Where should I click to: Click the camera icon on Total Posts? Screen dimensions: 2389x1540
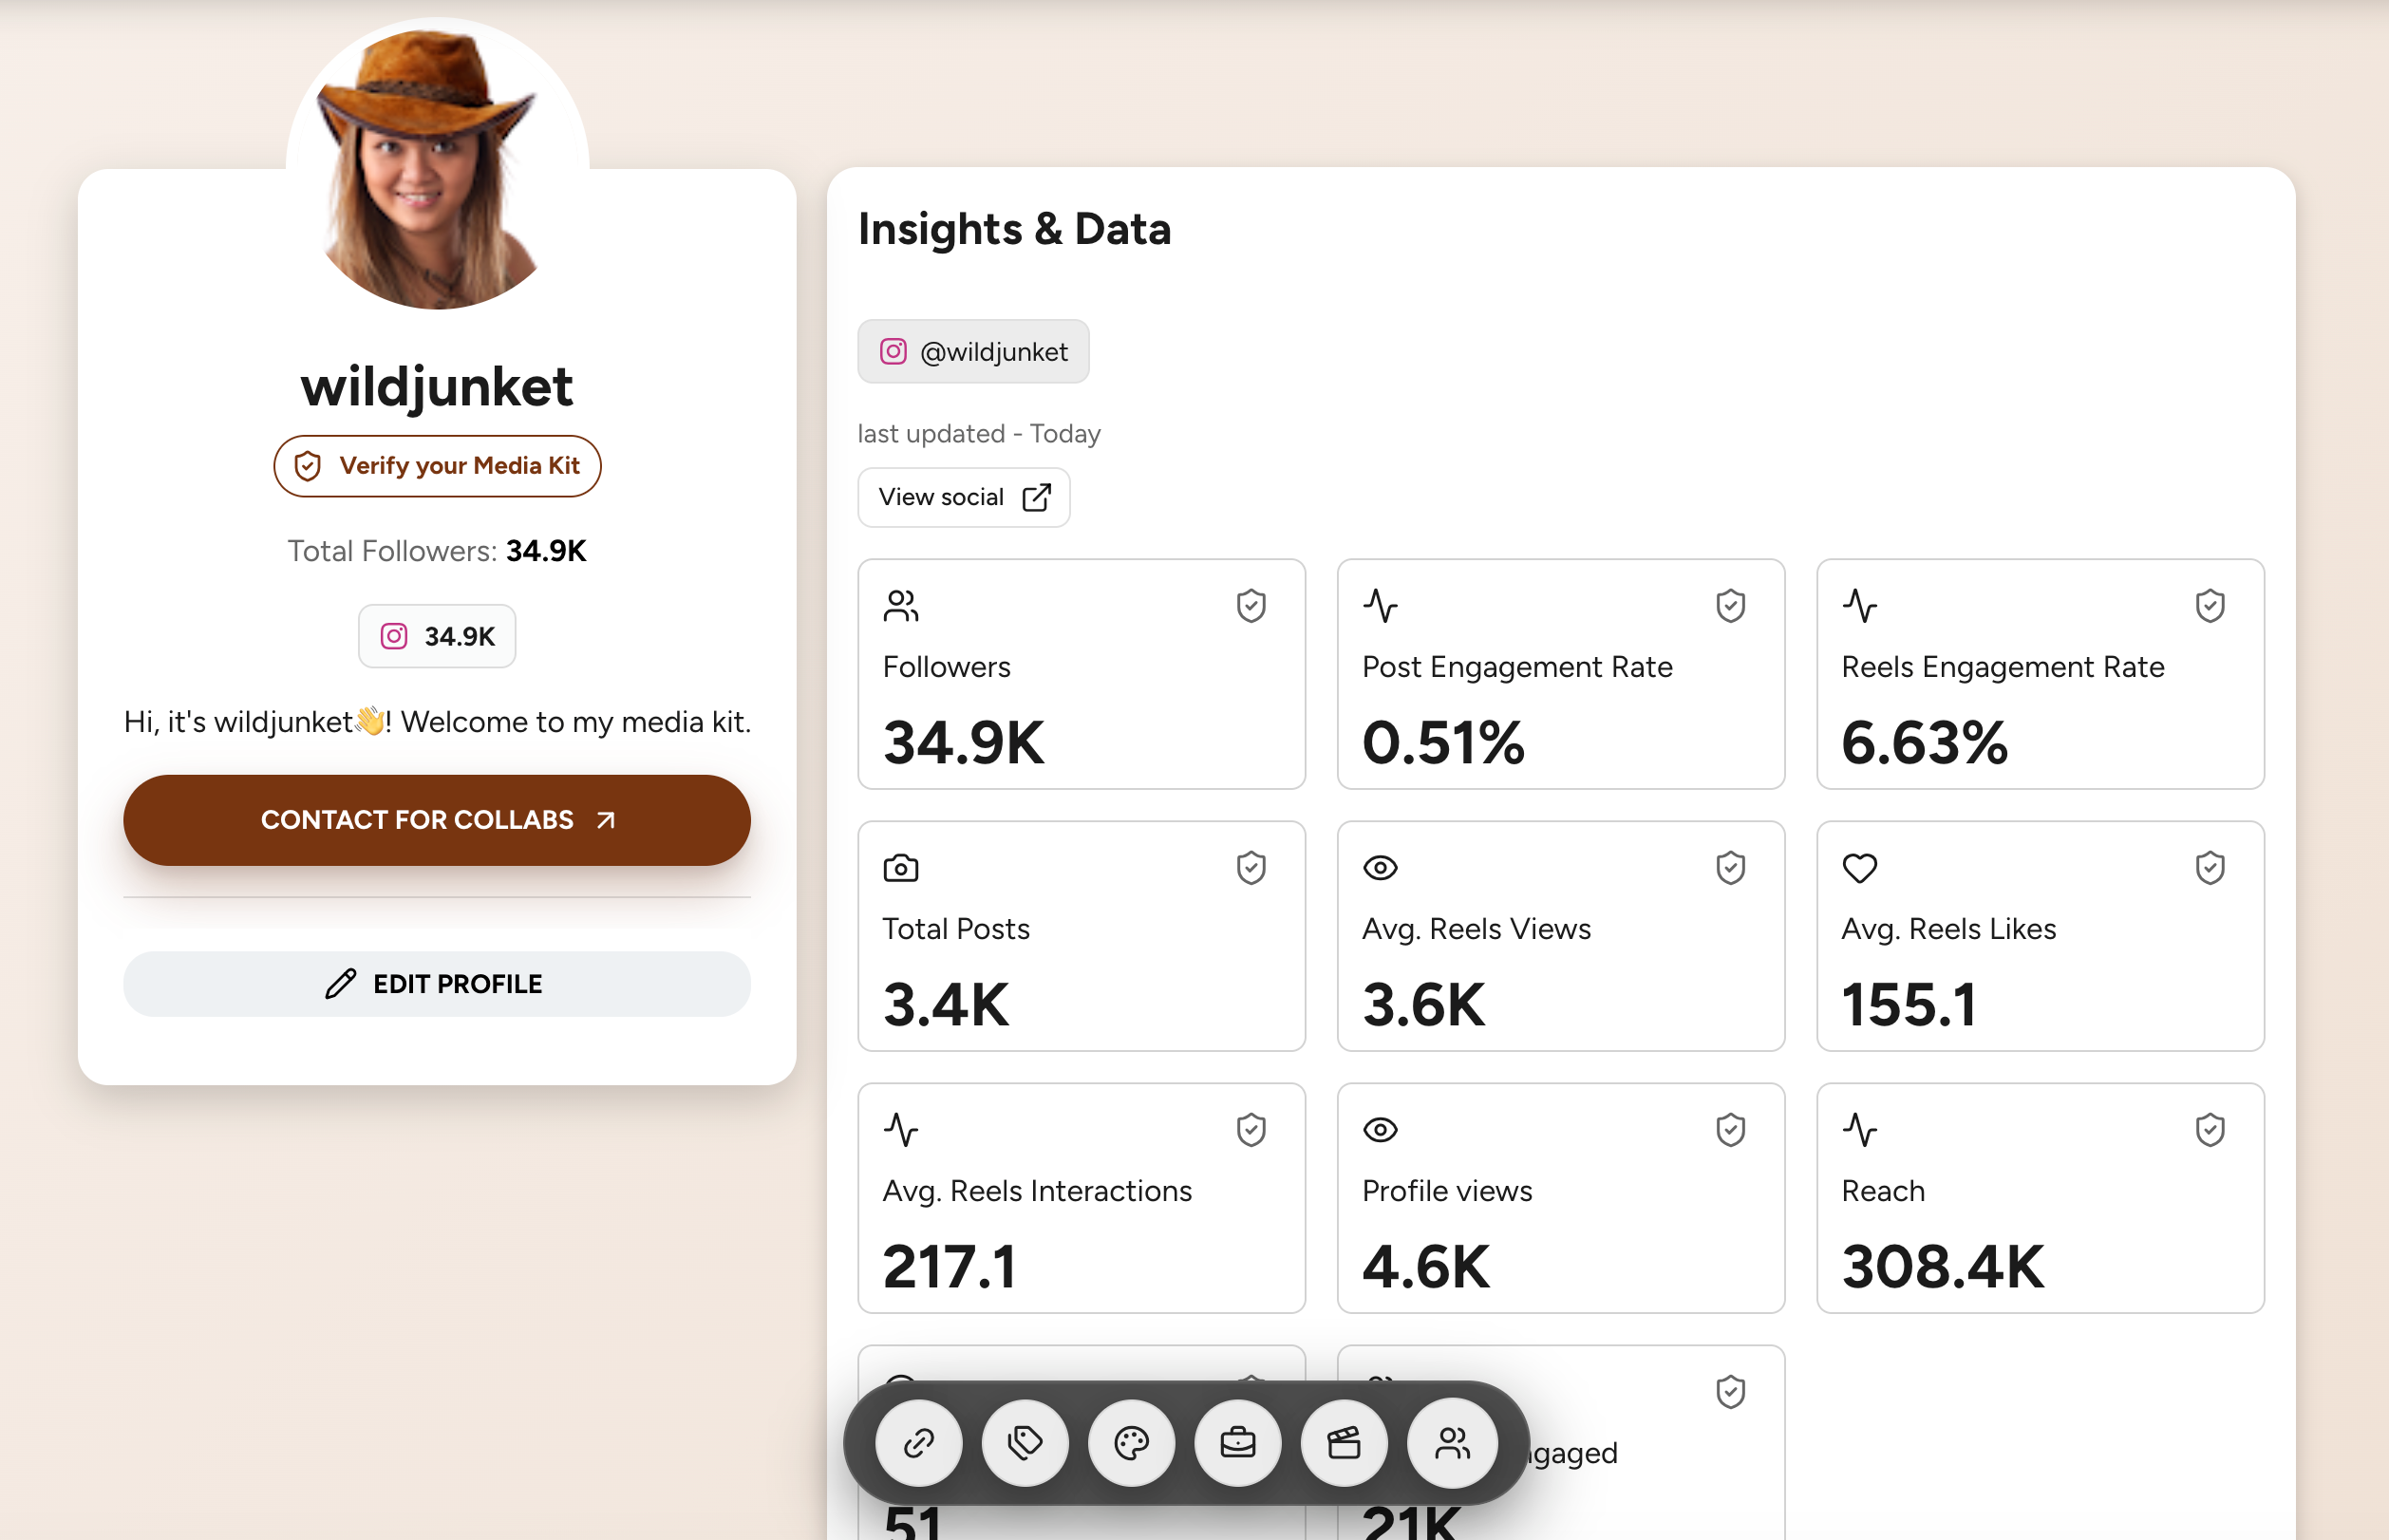point(900,867)
